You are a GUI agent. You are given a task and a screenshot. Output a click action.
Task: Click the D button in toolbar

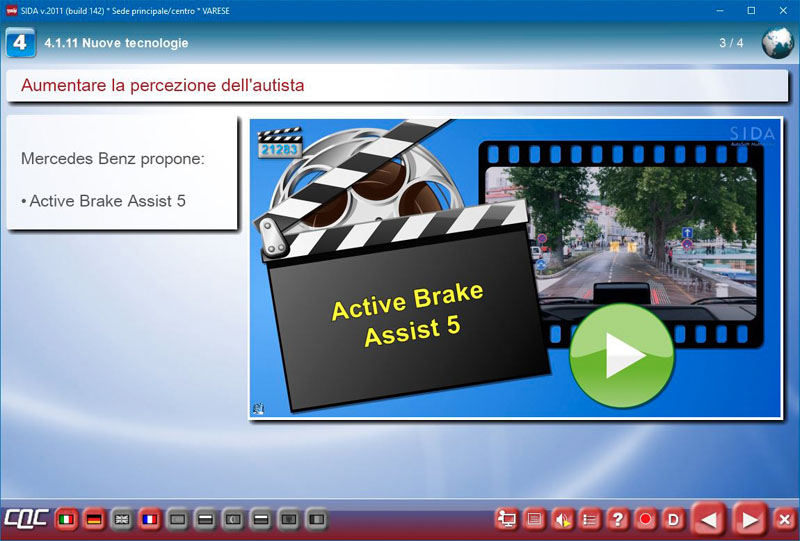(x=673, y=520)
